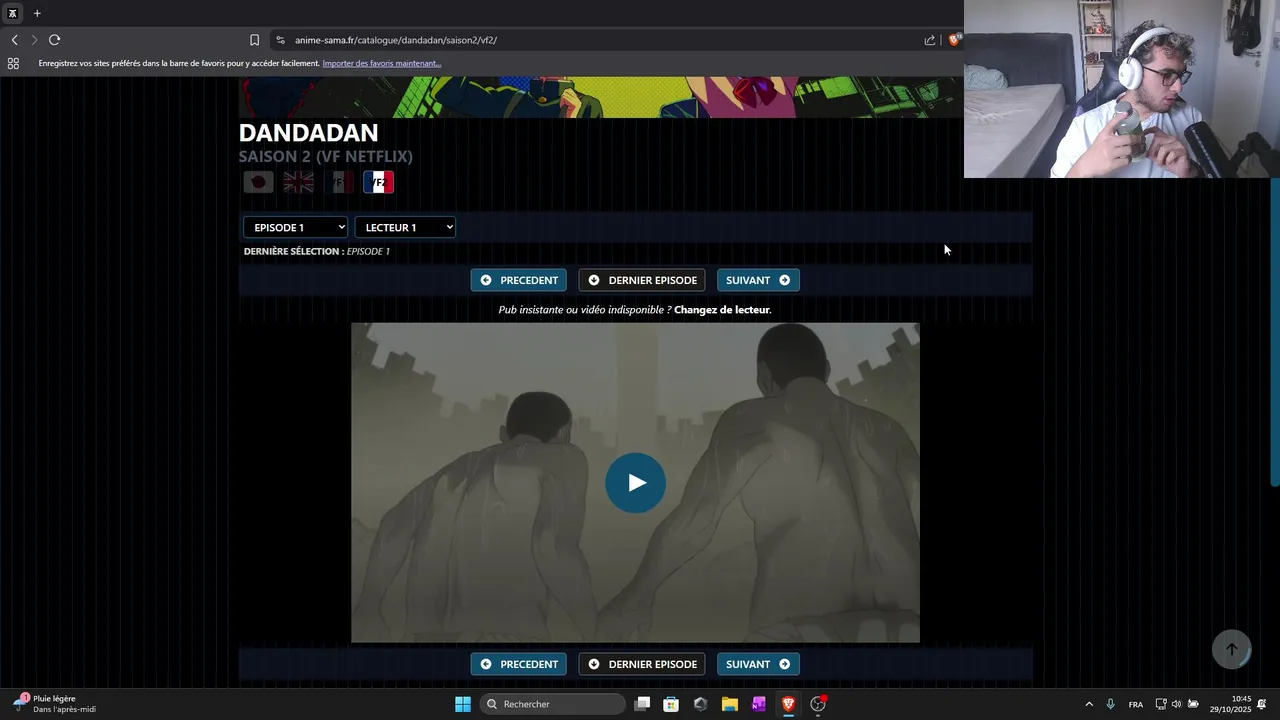
Task: Click the DANDADAN title heading
Action: click(308, 133)
